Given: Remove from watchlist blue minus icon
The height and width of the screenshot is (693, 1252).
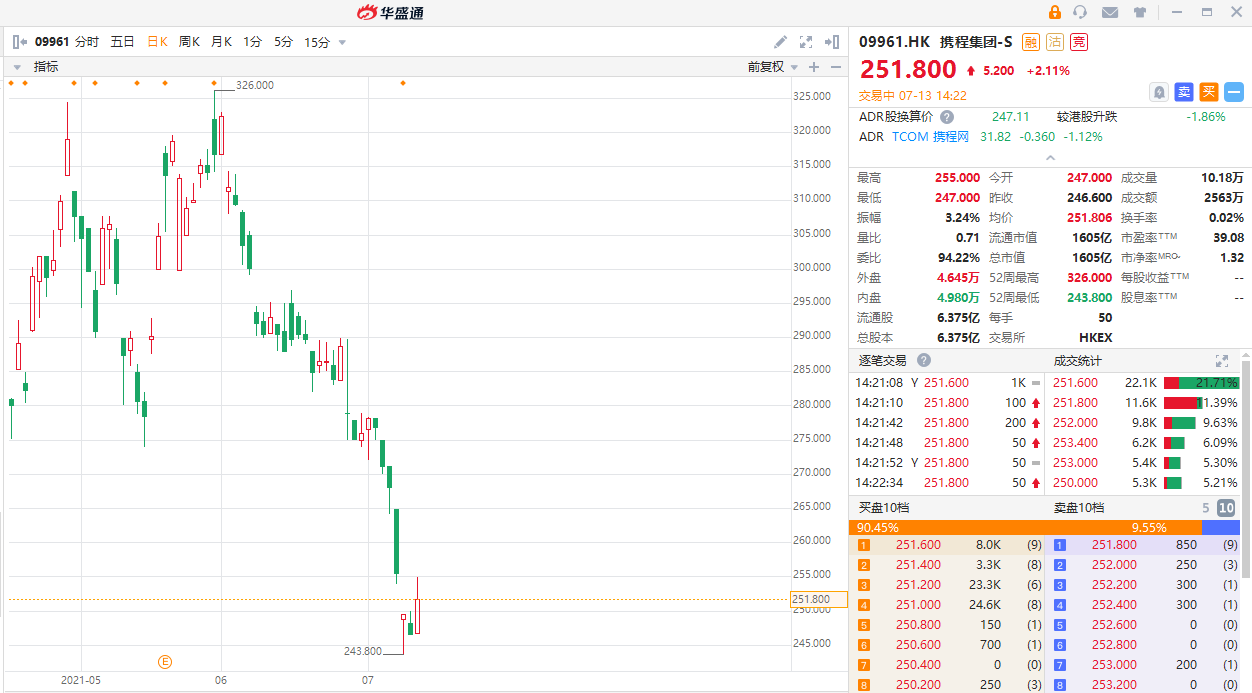Looking at the screenshot, I should [1234, 92].
